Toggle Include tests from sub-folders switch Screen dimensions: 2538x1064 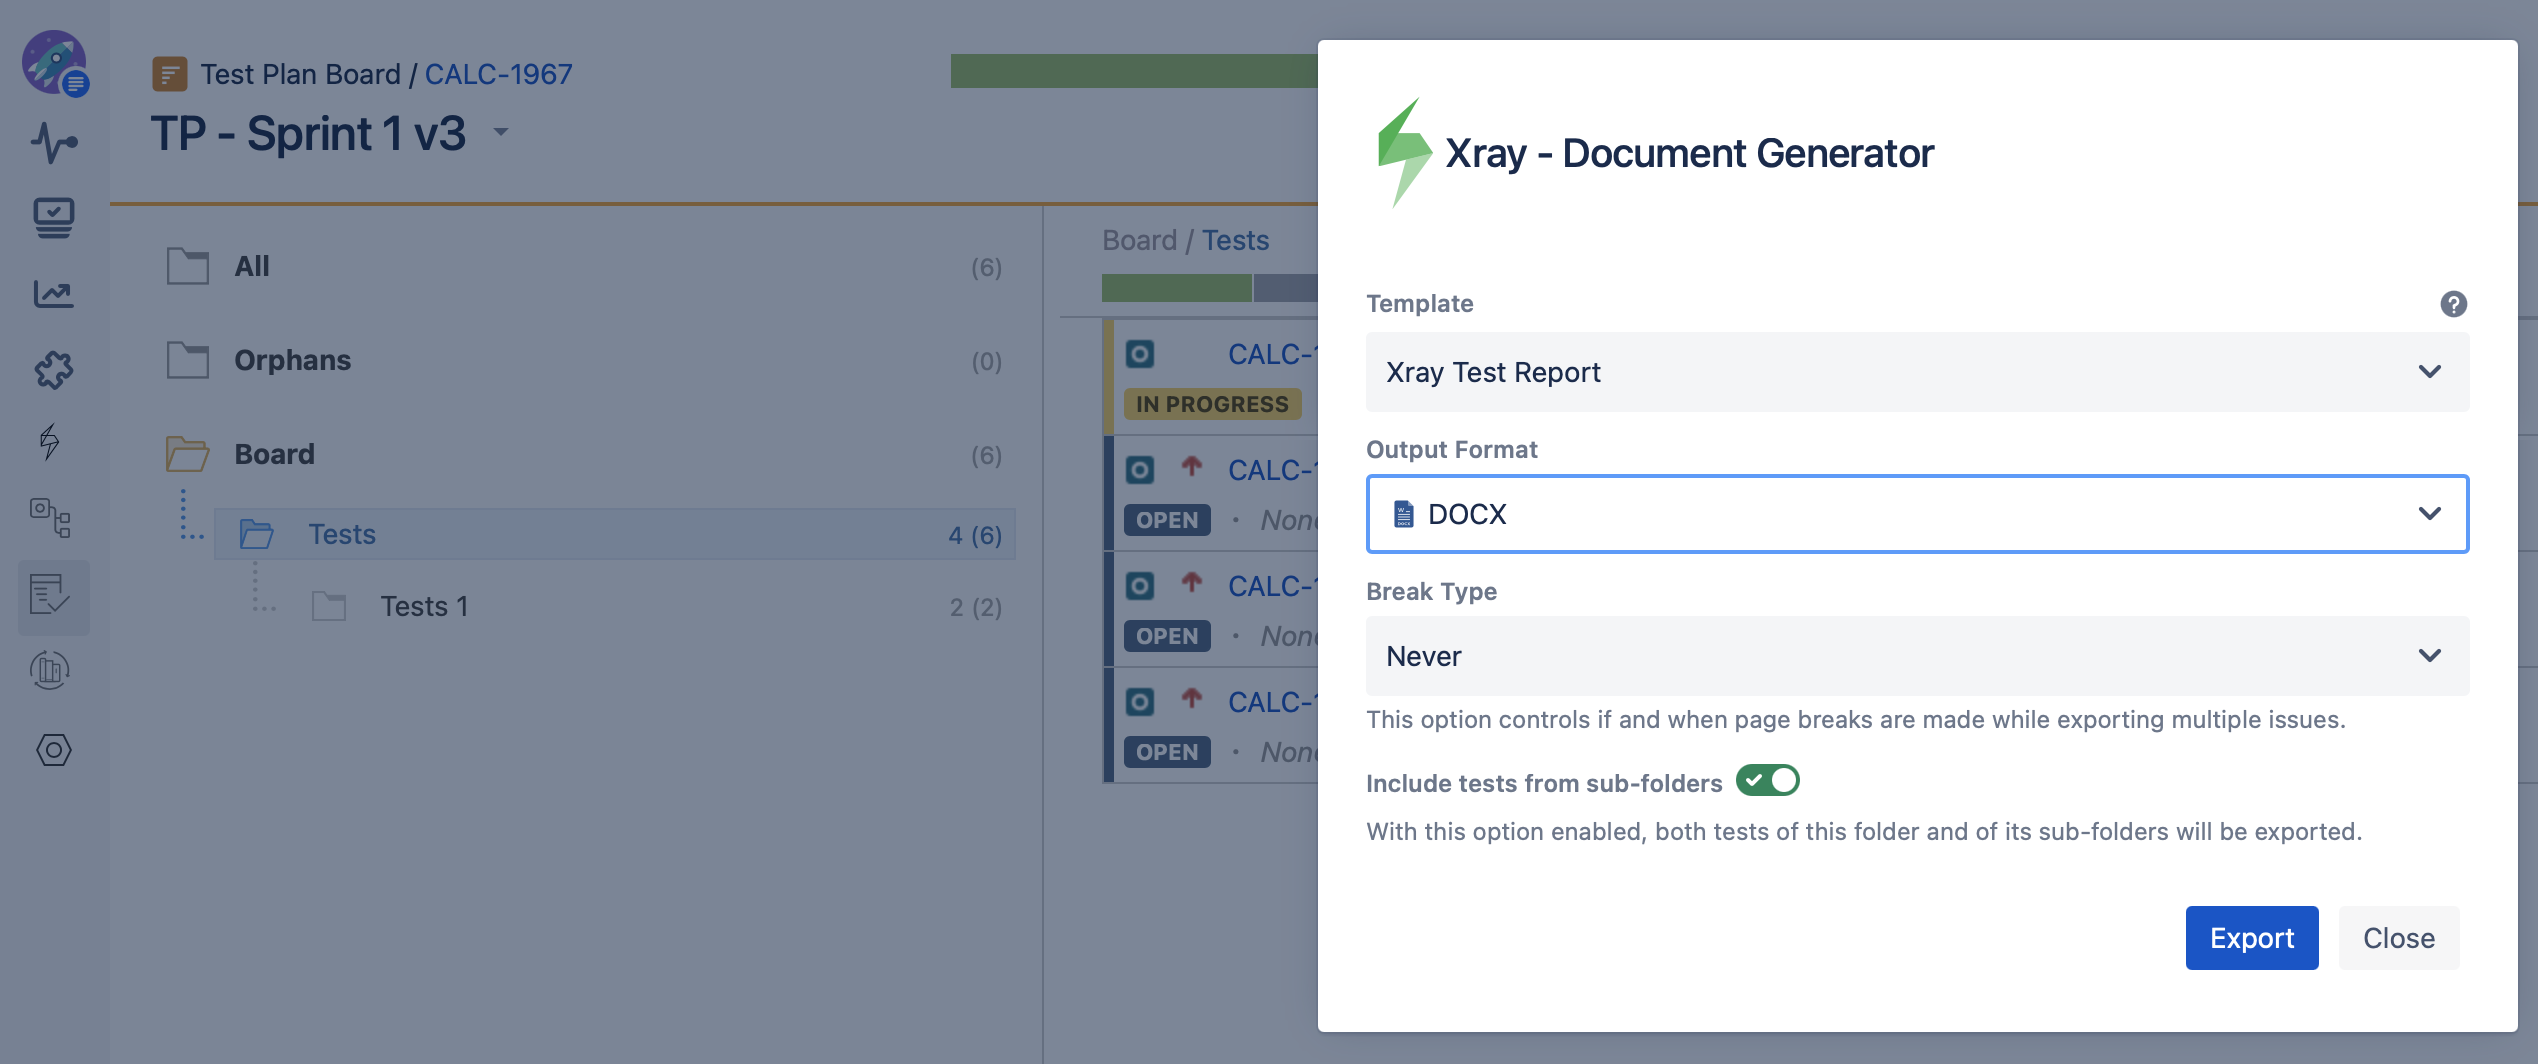click(x=1768, y=780)
